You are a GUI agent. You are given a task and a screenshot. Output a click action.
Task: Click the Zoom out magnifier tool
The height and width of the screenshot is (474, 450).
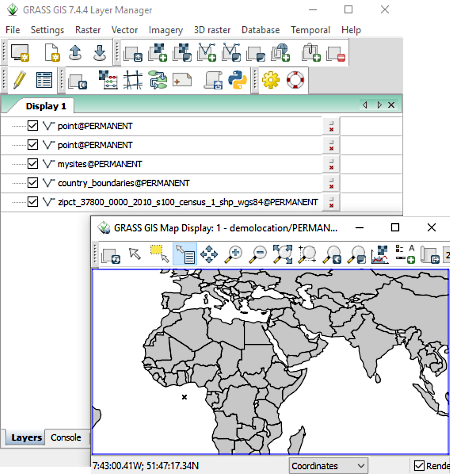click(258, 254)
